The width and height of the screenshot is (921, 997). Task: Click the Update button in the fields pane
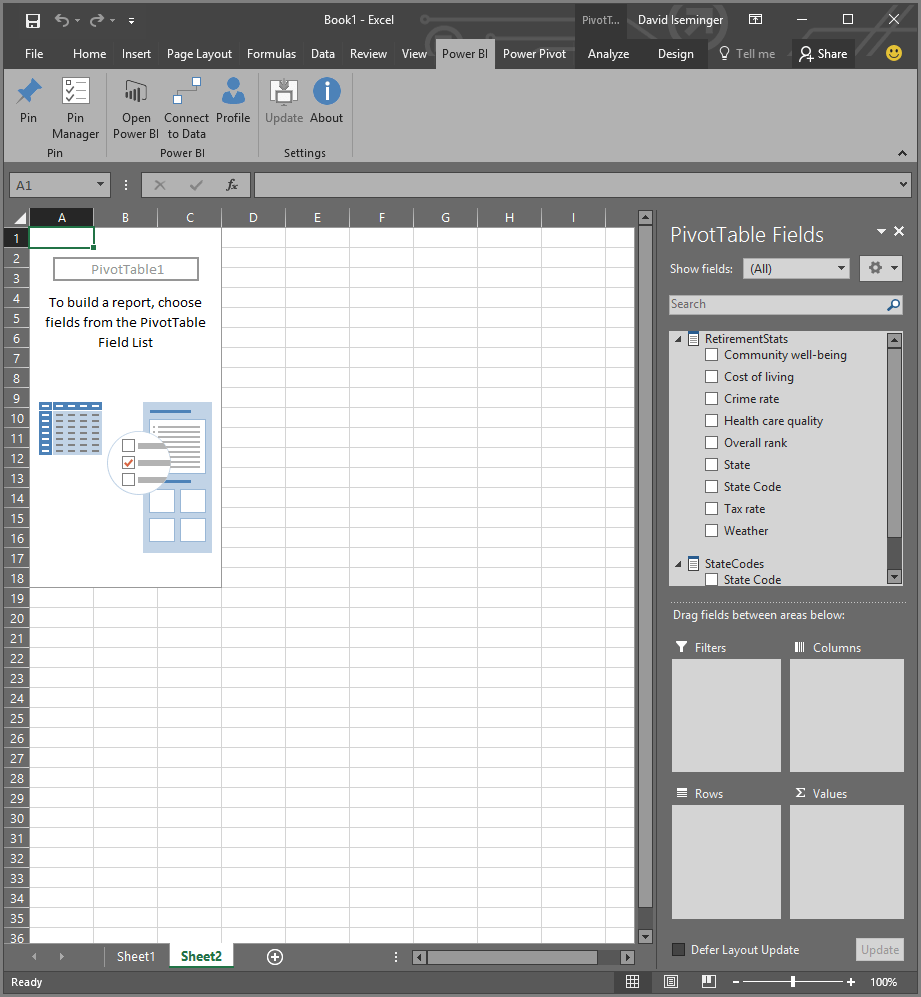879,949
